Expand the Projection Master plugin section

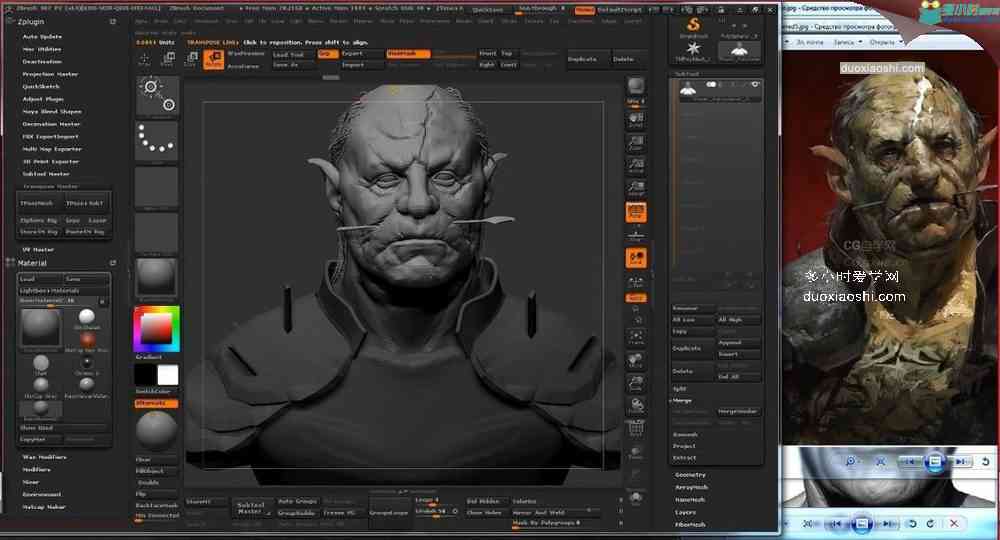pos(50,74)
